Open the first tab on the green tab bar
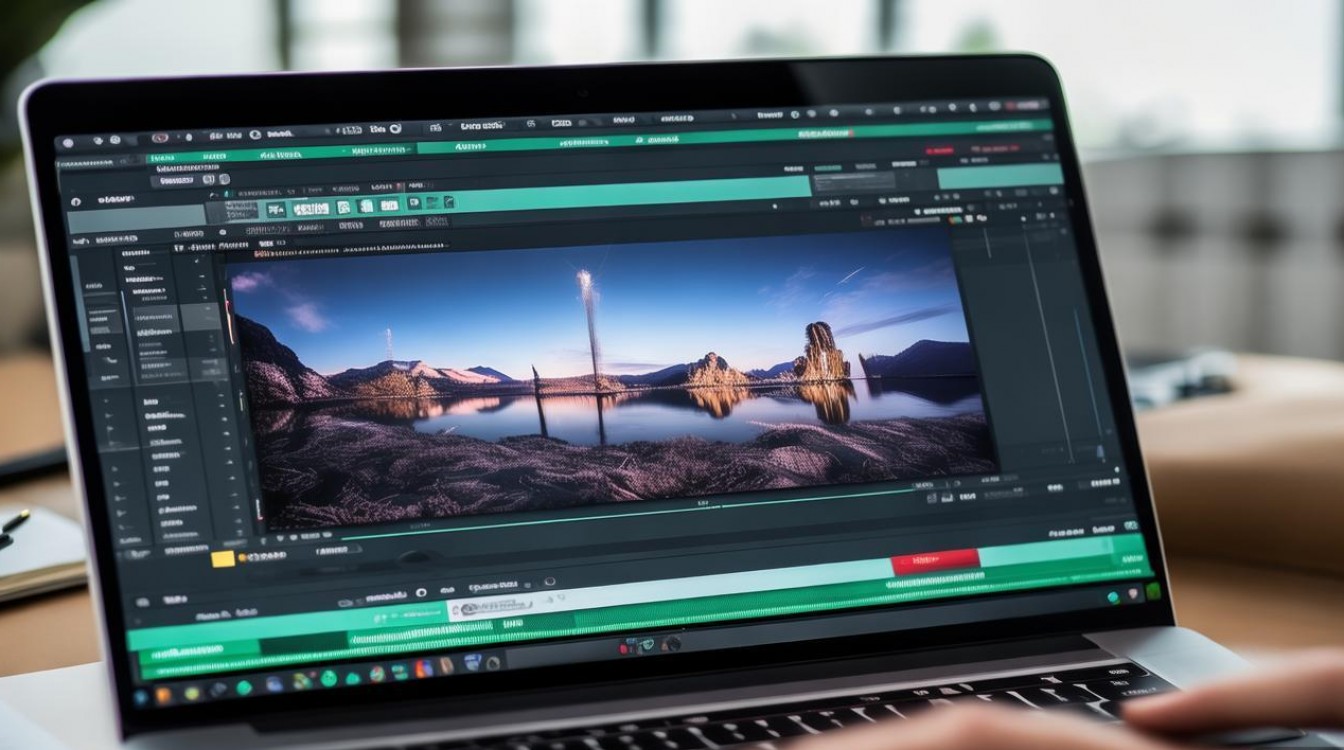Screen dimensions: 1344x750 [163, 158]
